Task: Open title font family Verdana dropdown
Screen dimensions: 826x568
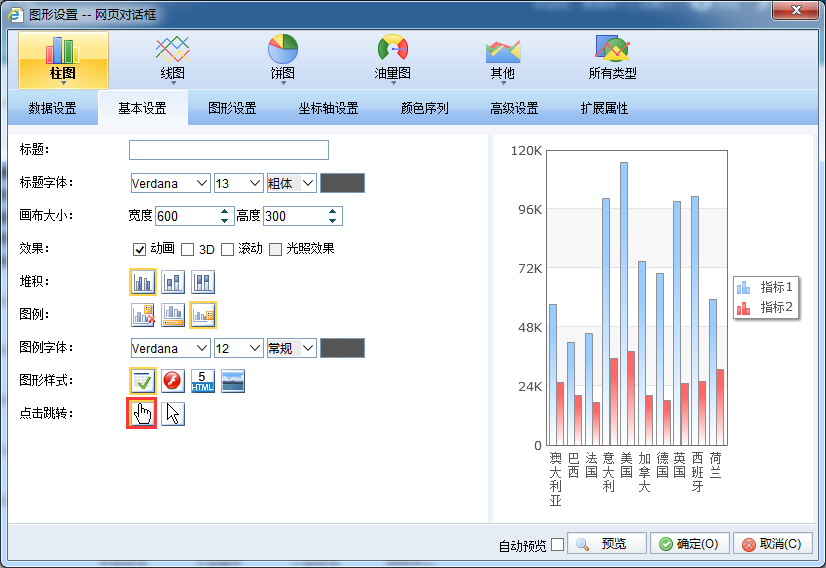Action: click(x=170, y=183)
